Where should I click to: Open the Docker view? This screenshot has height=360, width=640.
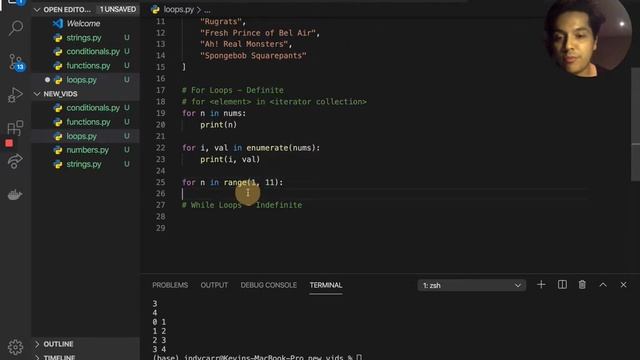pyautogui.click(x=15, y=195)
